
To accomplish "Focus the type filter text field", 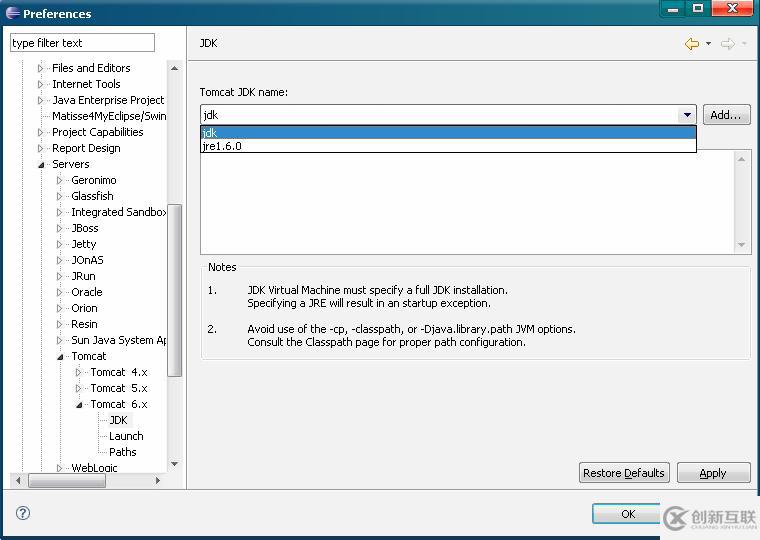I will click(x=82, y=43).
